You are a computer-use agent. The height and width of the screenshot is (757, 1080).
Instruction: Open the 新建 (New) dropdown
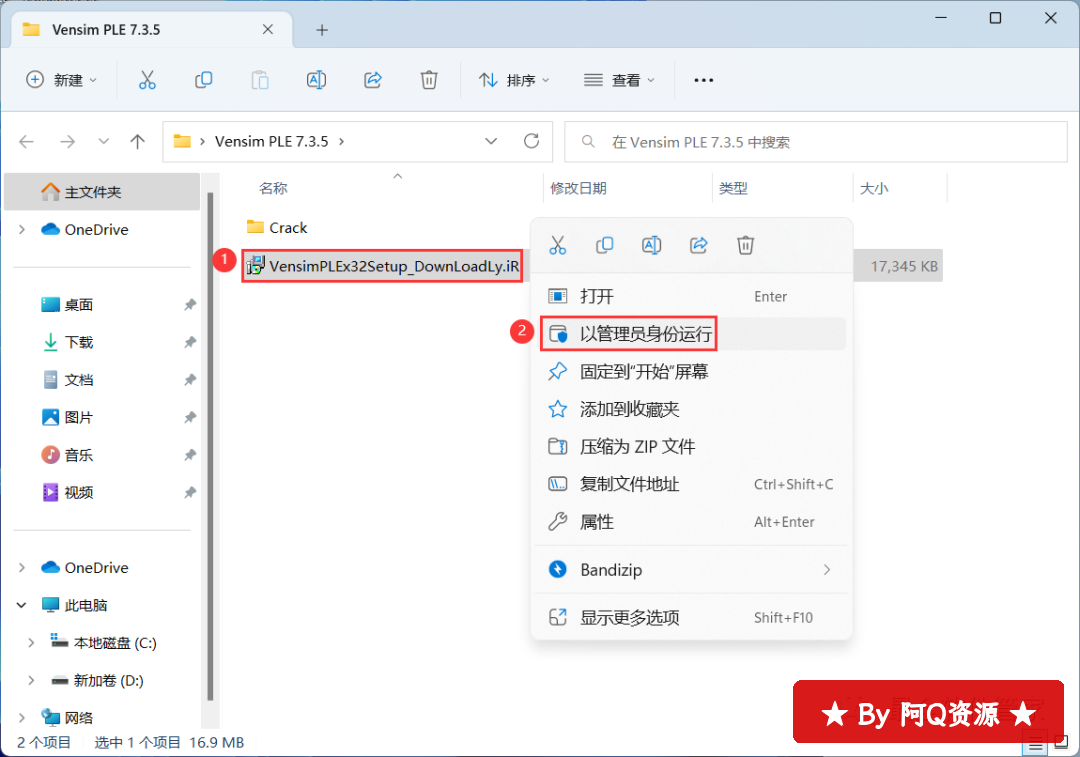(61, 81)
